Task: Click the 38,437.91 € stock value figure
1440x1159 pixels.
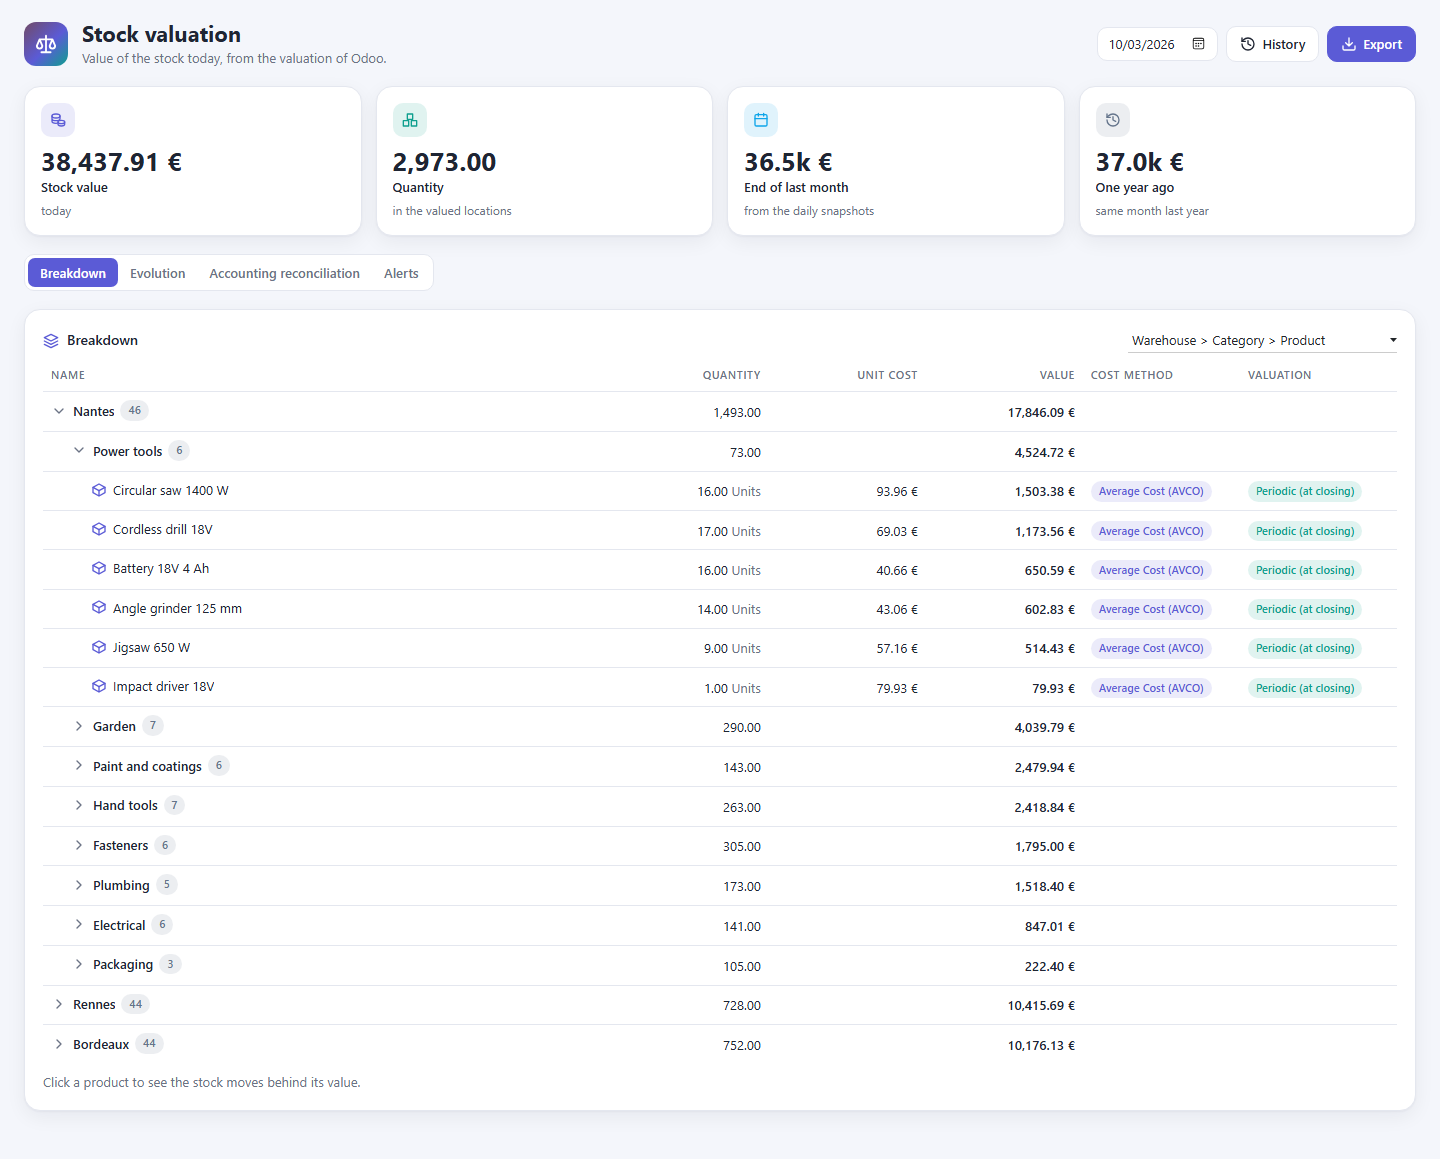Action: pyautogui.click(x=111, y=162)
